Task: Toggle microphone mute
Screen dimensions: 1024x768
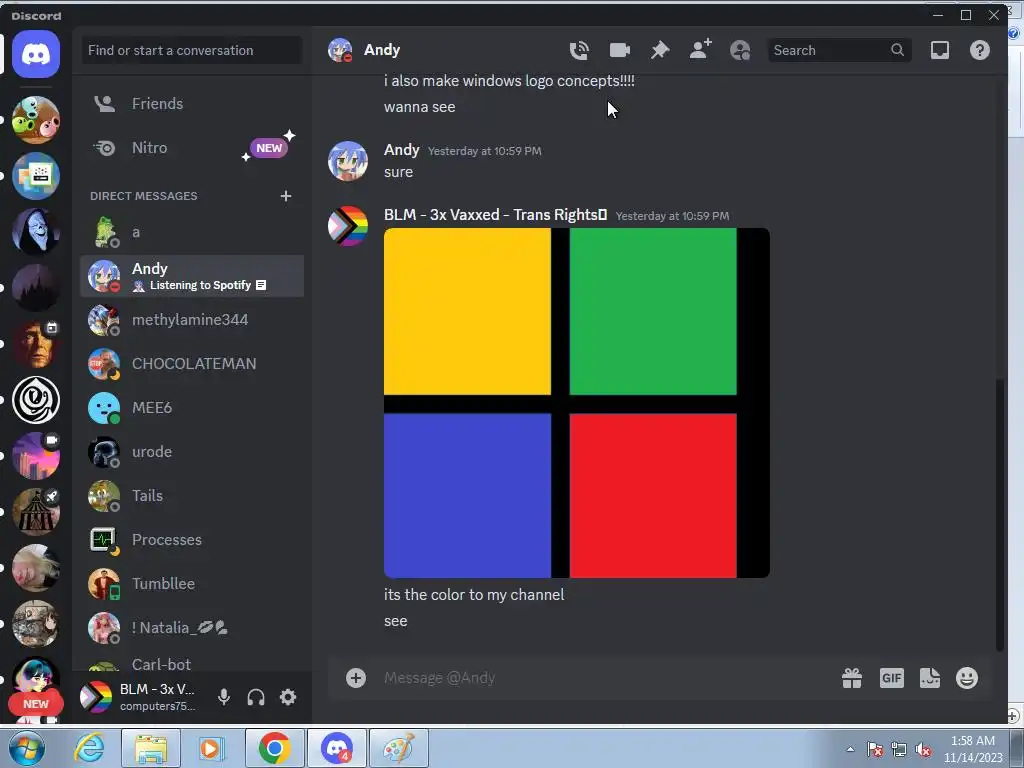Action: coord(224,697)
